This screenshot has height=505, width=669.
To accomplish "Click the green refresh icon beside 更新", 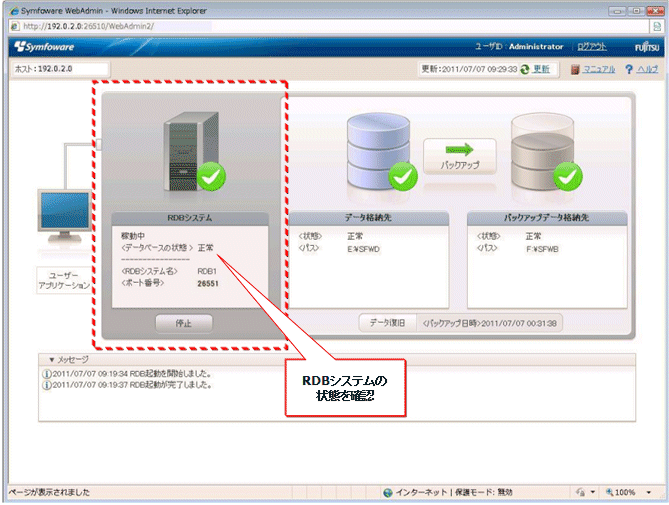I will click(x=524, y=70).
